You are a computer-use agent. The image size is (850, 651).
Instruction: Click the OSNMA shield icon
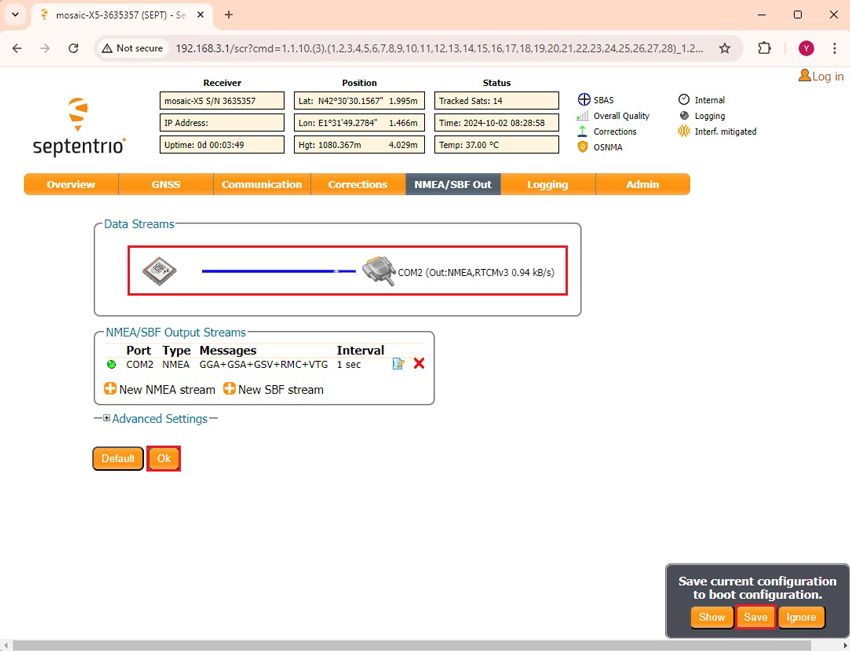(584, 147)
